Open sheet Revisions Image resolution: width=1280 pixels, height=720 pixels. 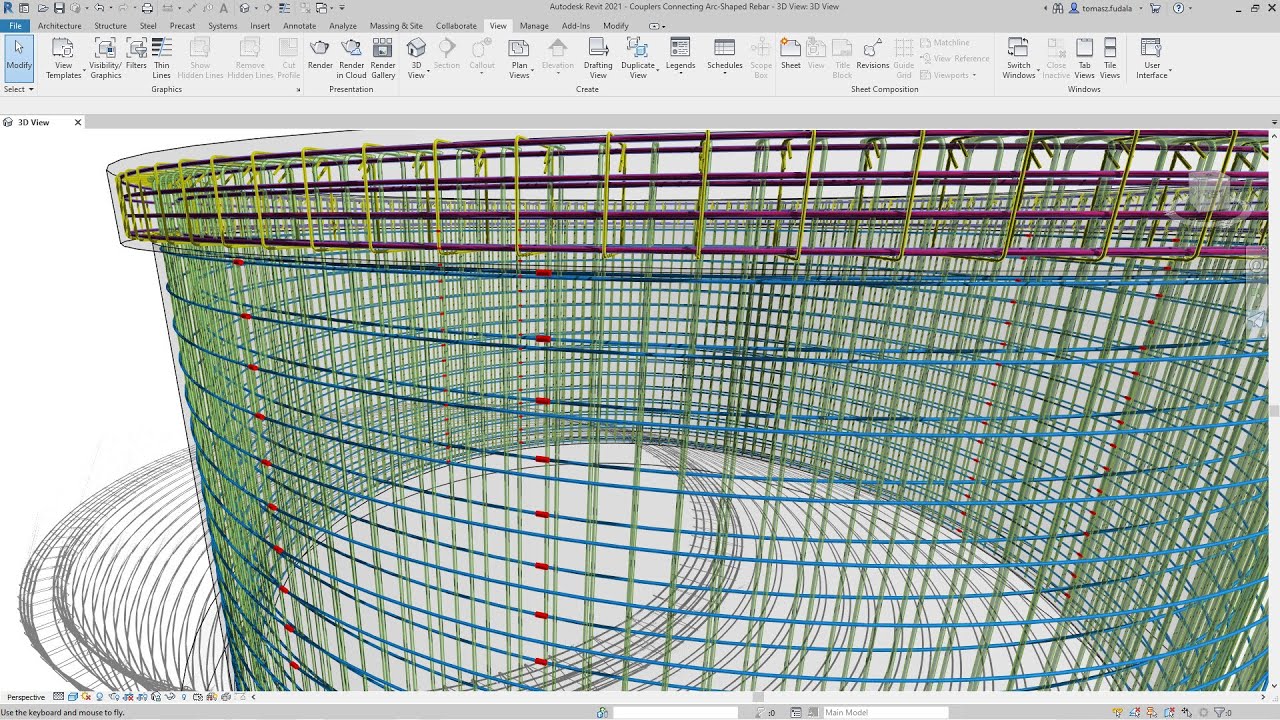point(872,53)
